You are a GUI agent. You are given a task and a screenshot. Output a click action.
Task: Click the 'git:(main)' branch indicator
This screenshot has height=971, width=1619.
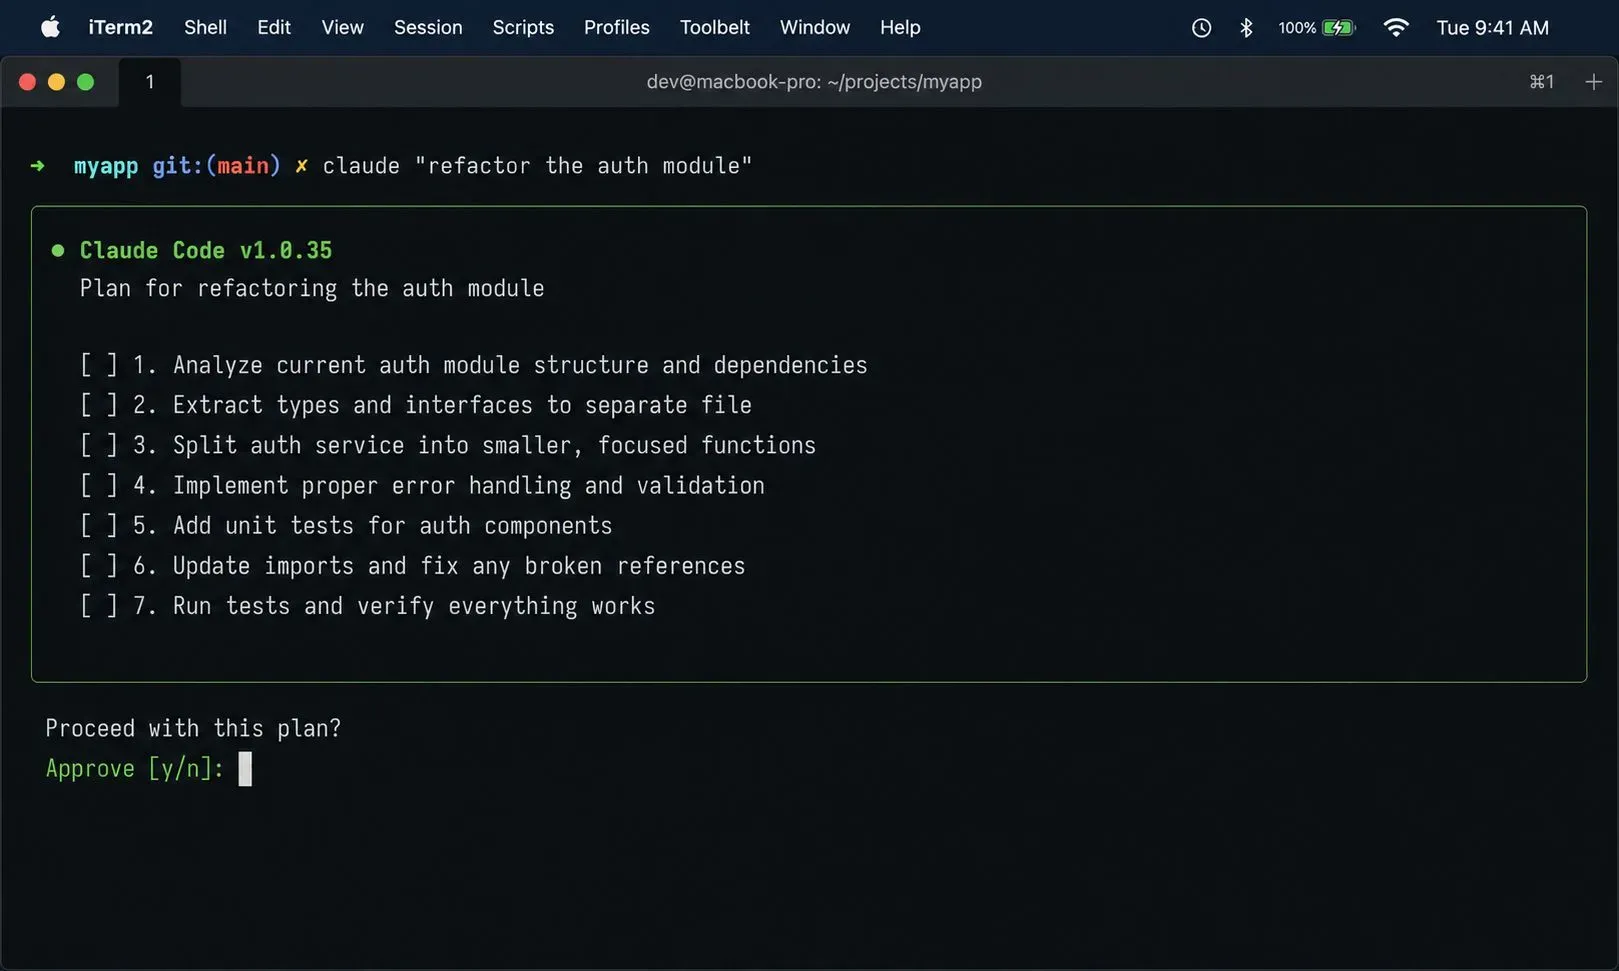216,166
